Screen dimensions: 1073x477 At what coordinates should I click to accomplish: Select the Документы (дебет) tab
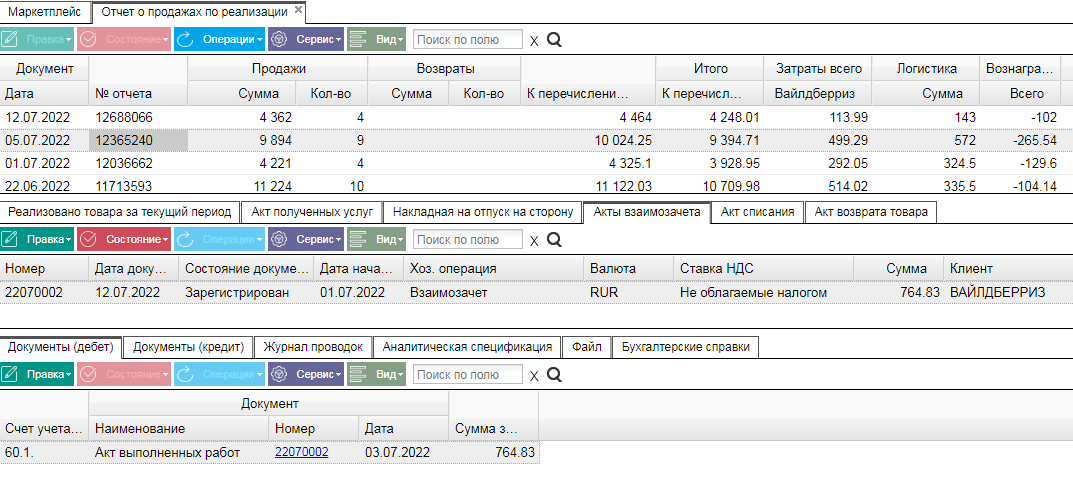click(x=61, y=346)
